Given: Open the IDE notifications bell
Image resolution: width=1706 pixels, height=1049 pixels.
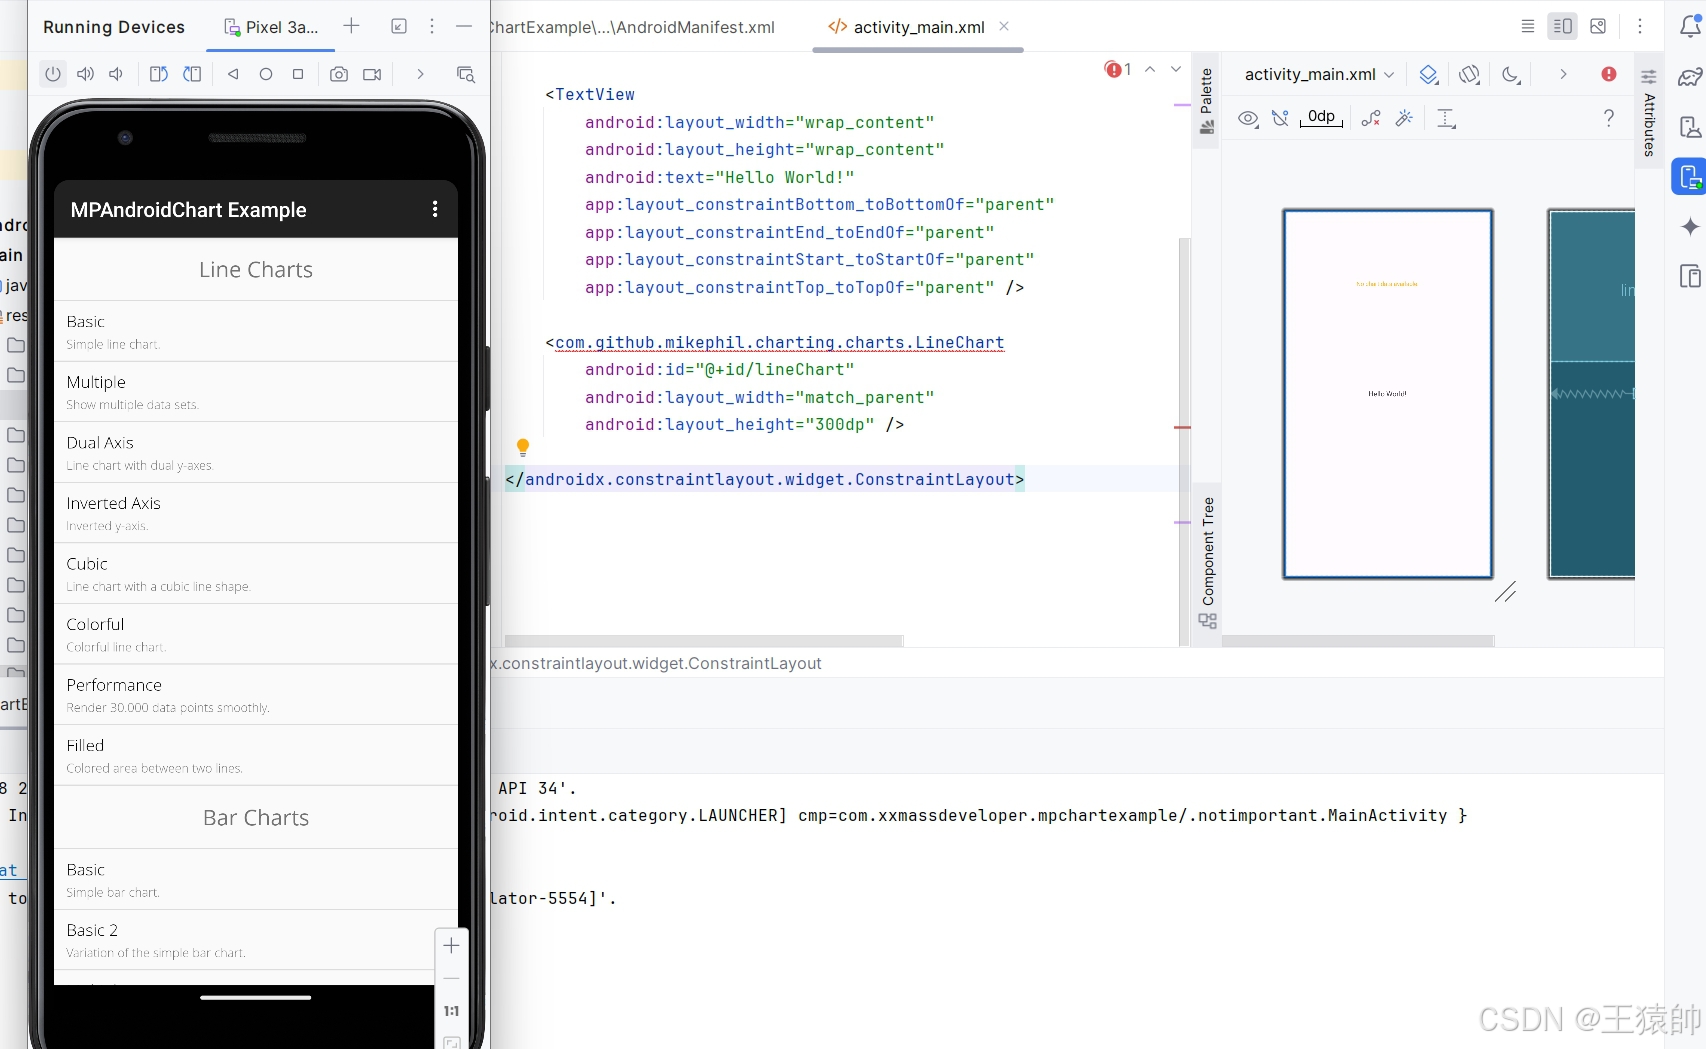Looking at the screenshot, I should tap(1690, 27).
